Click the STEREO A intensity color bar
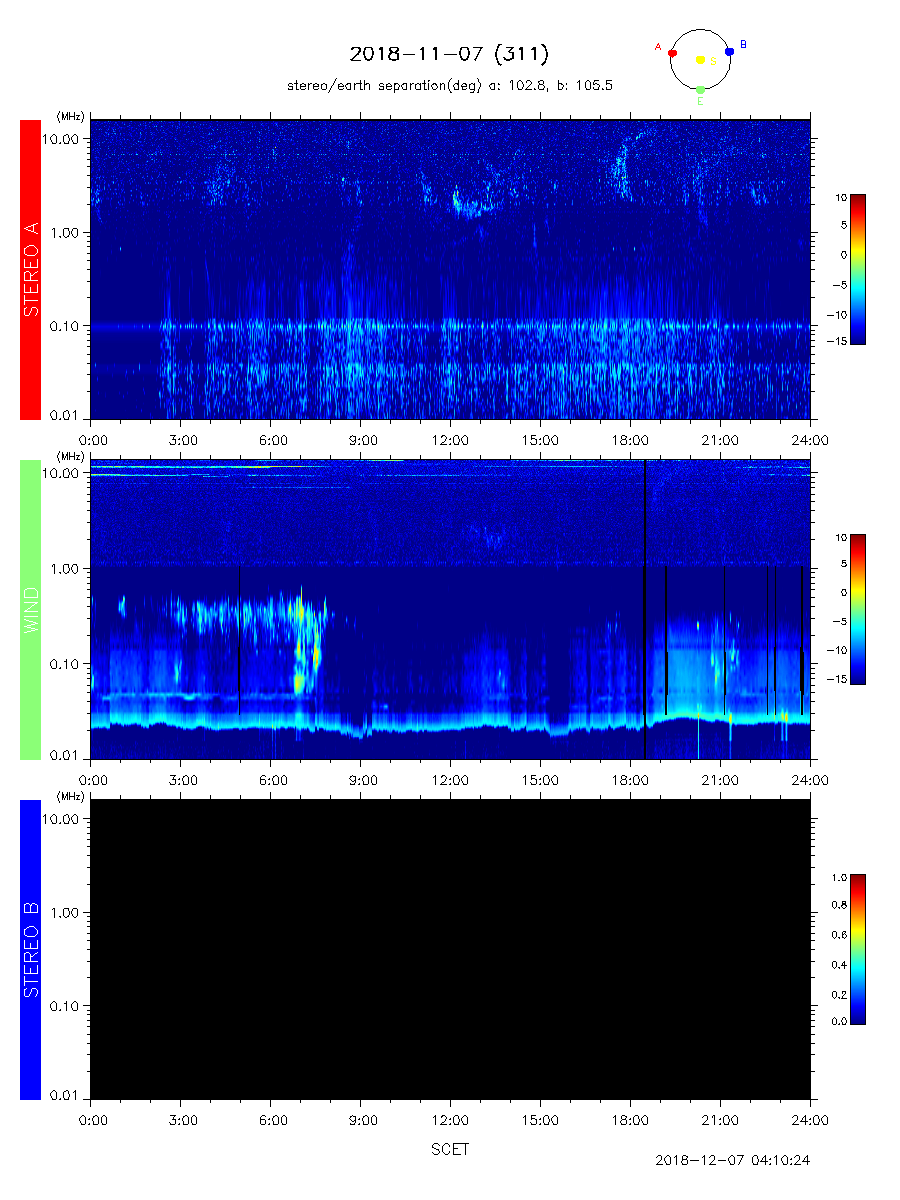Viewport: 900px width, 1200px height. (x=857, y=269)
